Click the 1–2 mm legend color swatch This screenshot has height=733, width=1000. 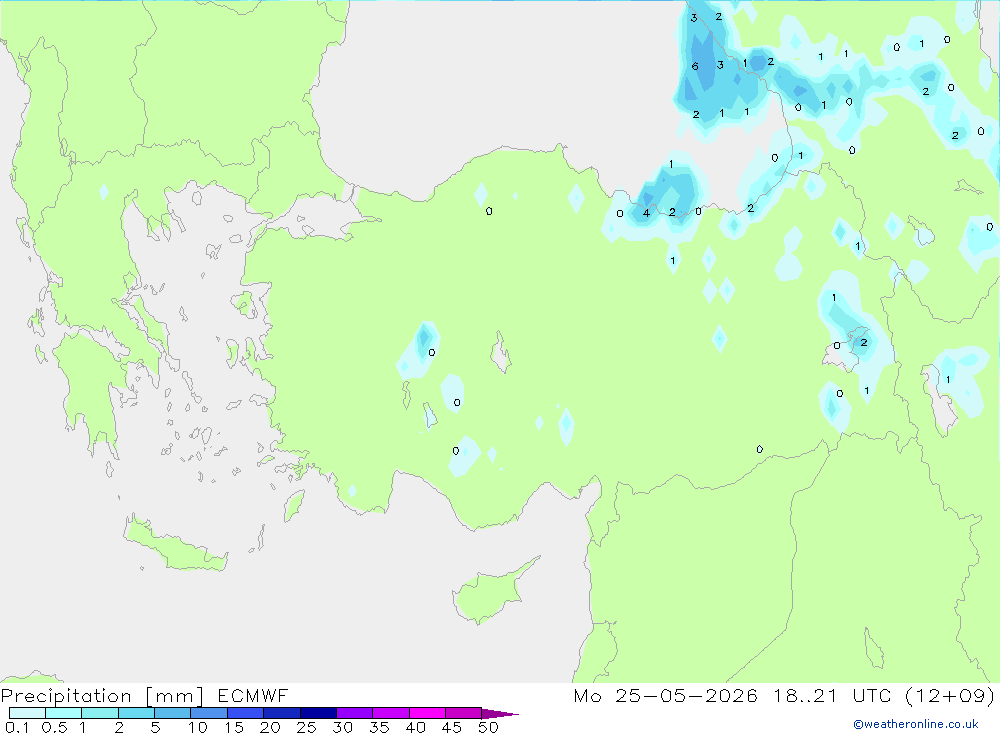99,713
